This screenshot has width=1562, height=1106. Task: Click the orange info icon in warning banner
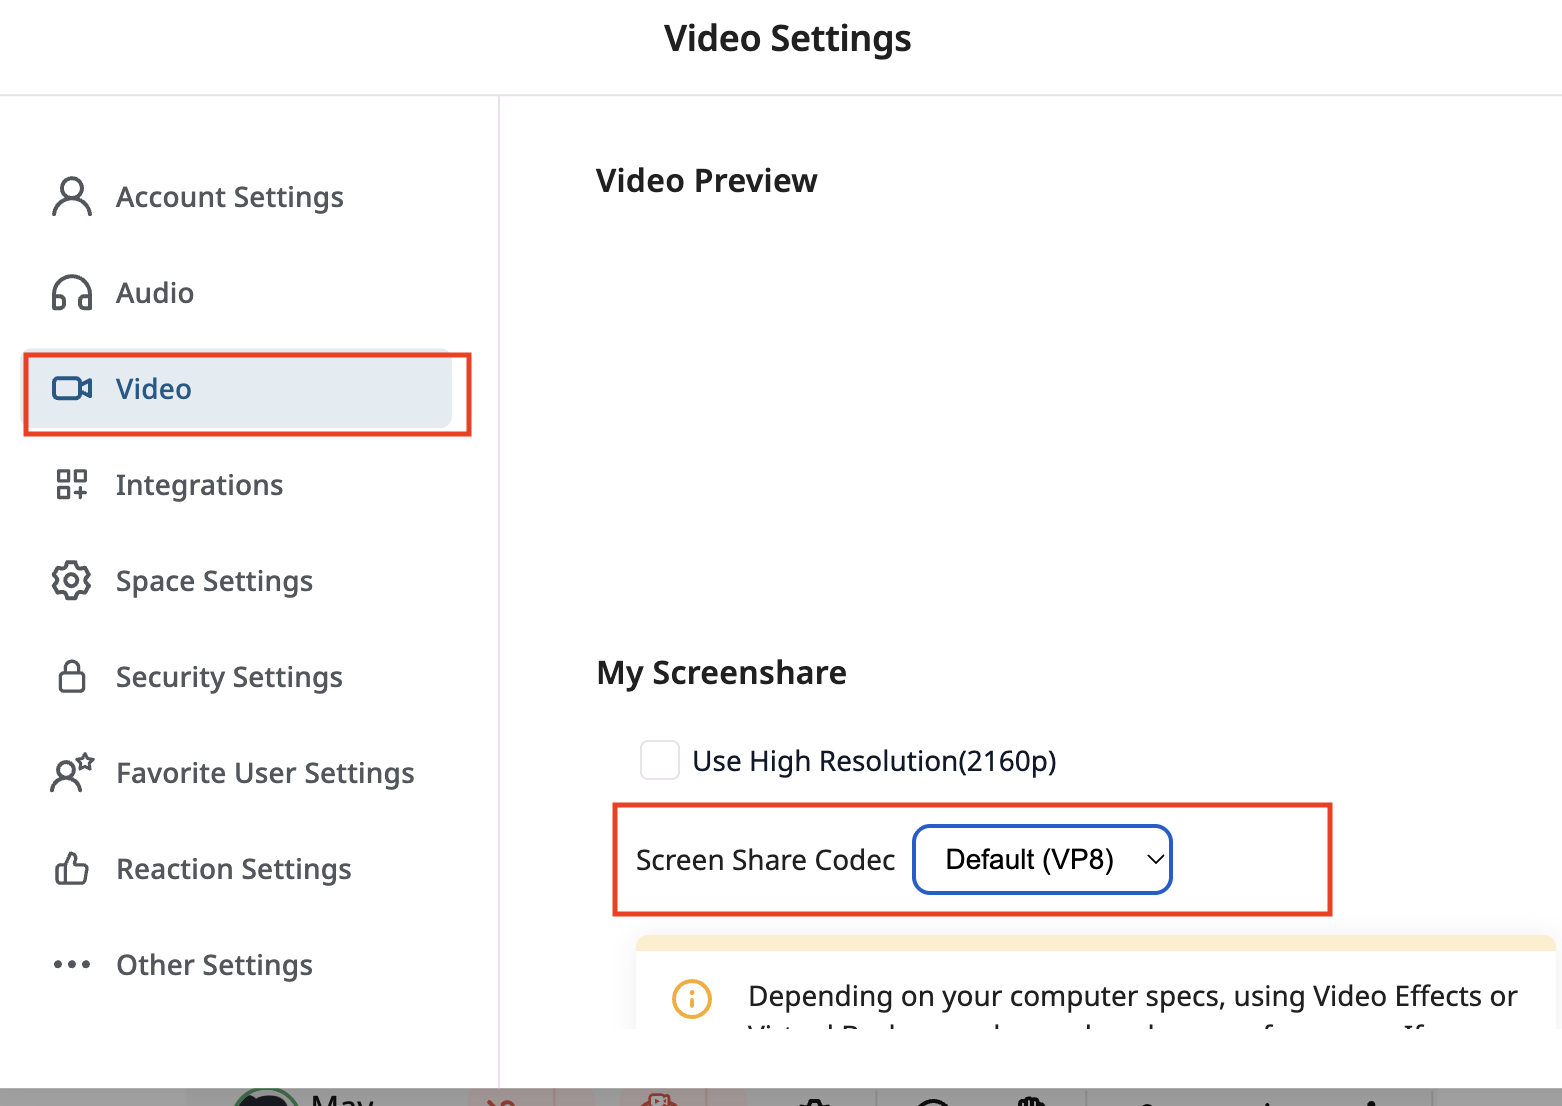coord(691,998)
